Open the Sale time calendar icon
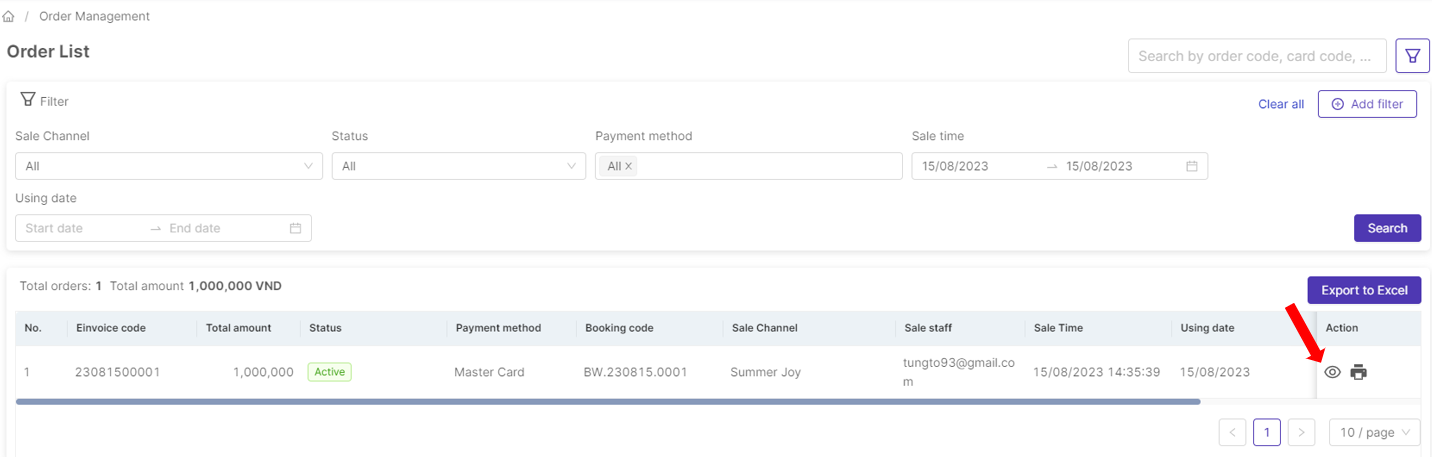Image resolution: width=1432 pixels, height=457 pixels. 1192,166
